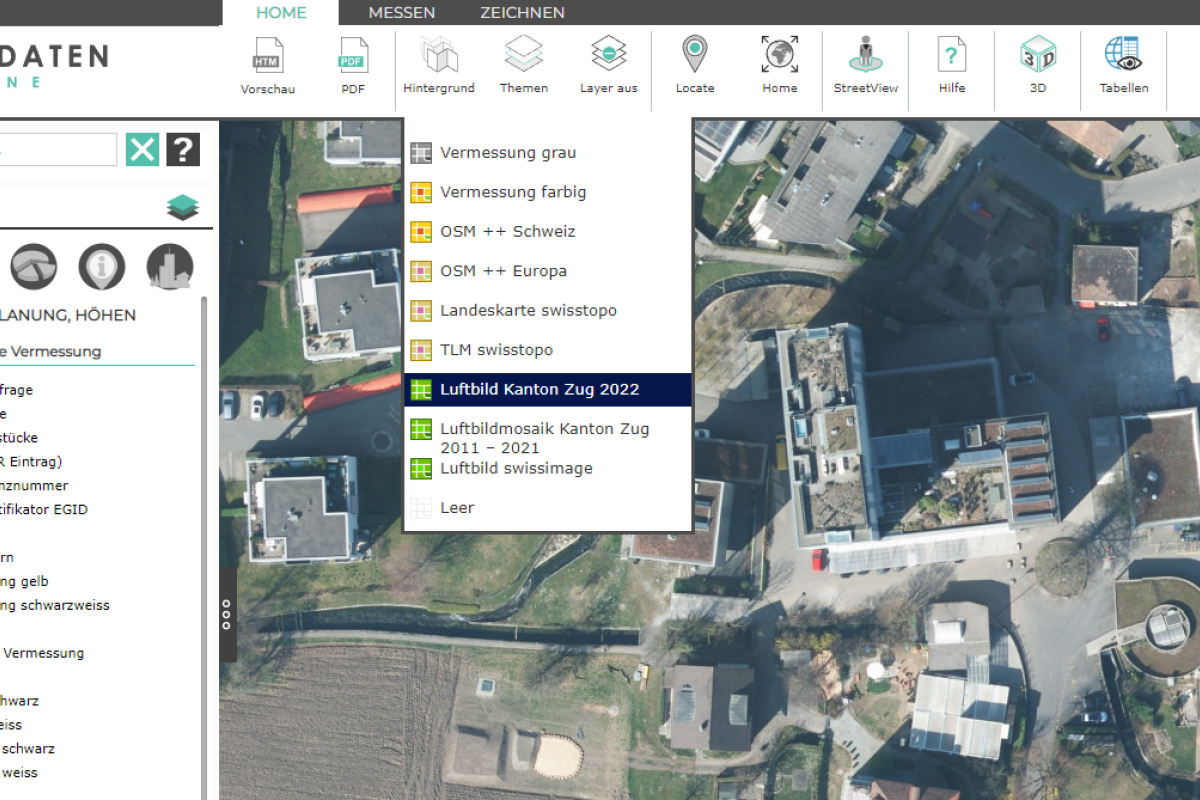Open the Tabellen tables tool

1123,65
